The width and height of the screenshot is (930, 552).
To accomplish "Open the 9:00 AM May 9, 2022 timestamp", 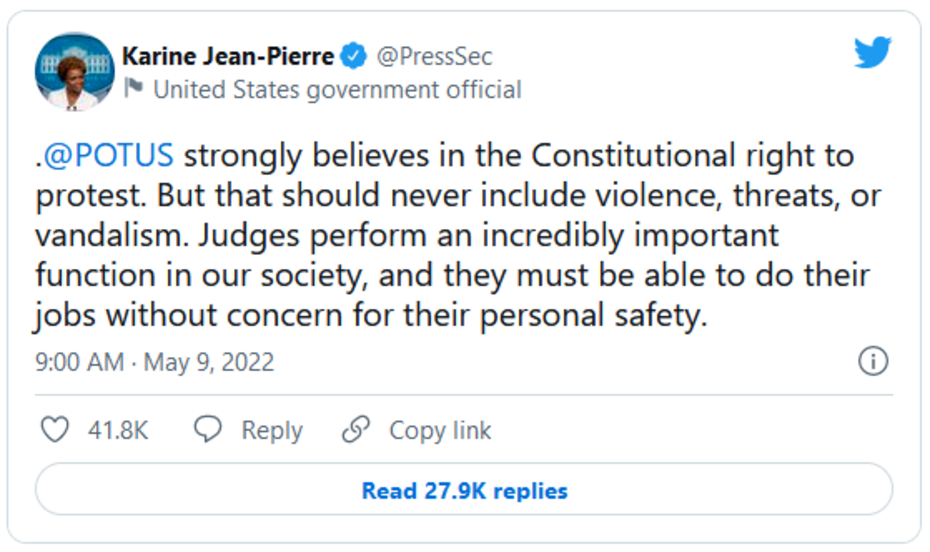I will point(155,361).
